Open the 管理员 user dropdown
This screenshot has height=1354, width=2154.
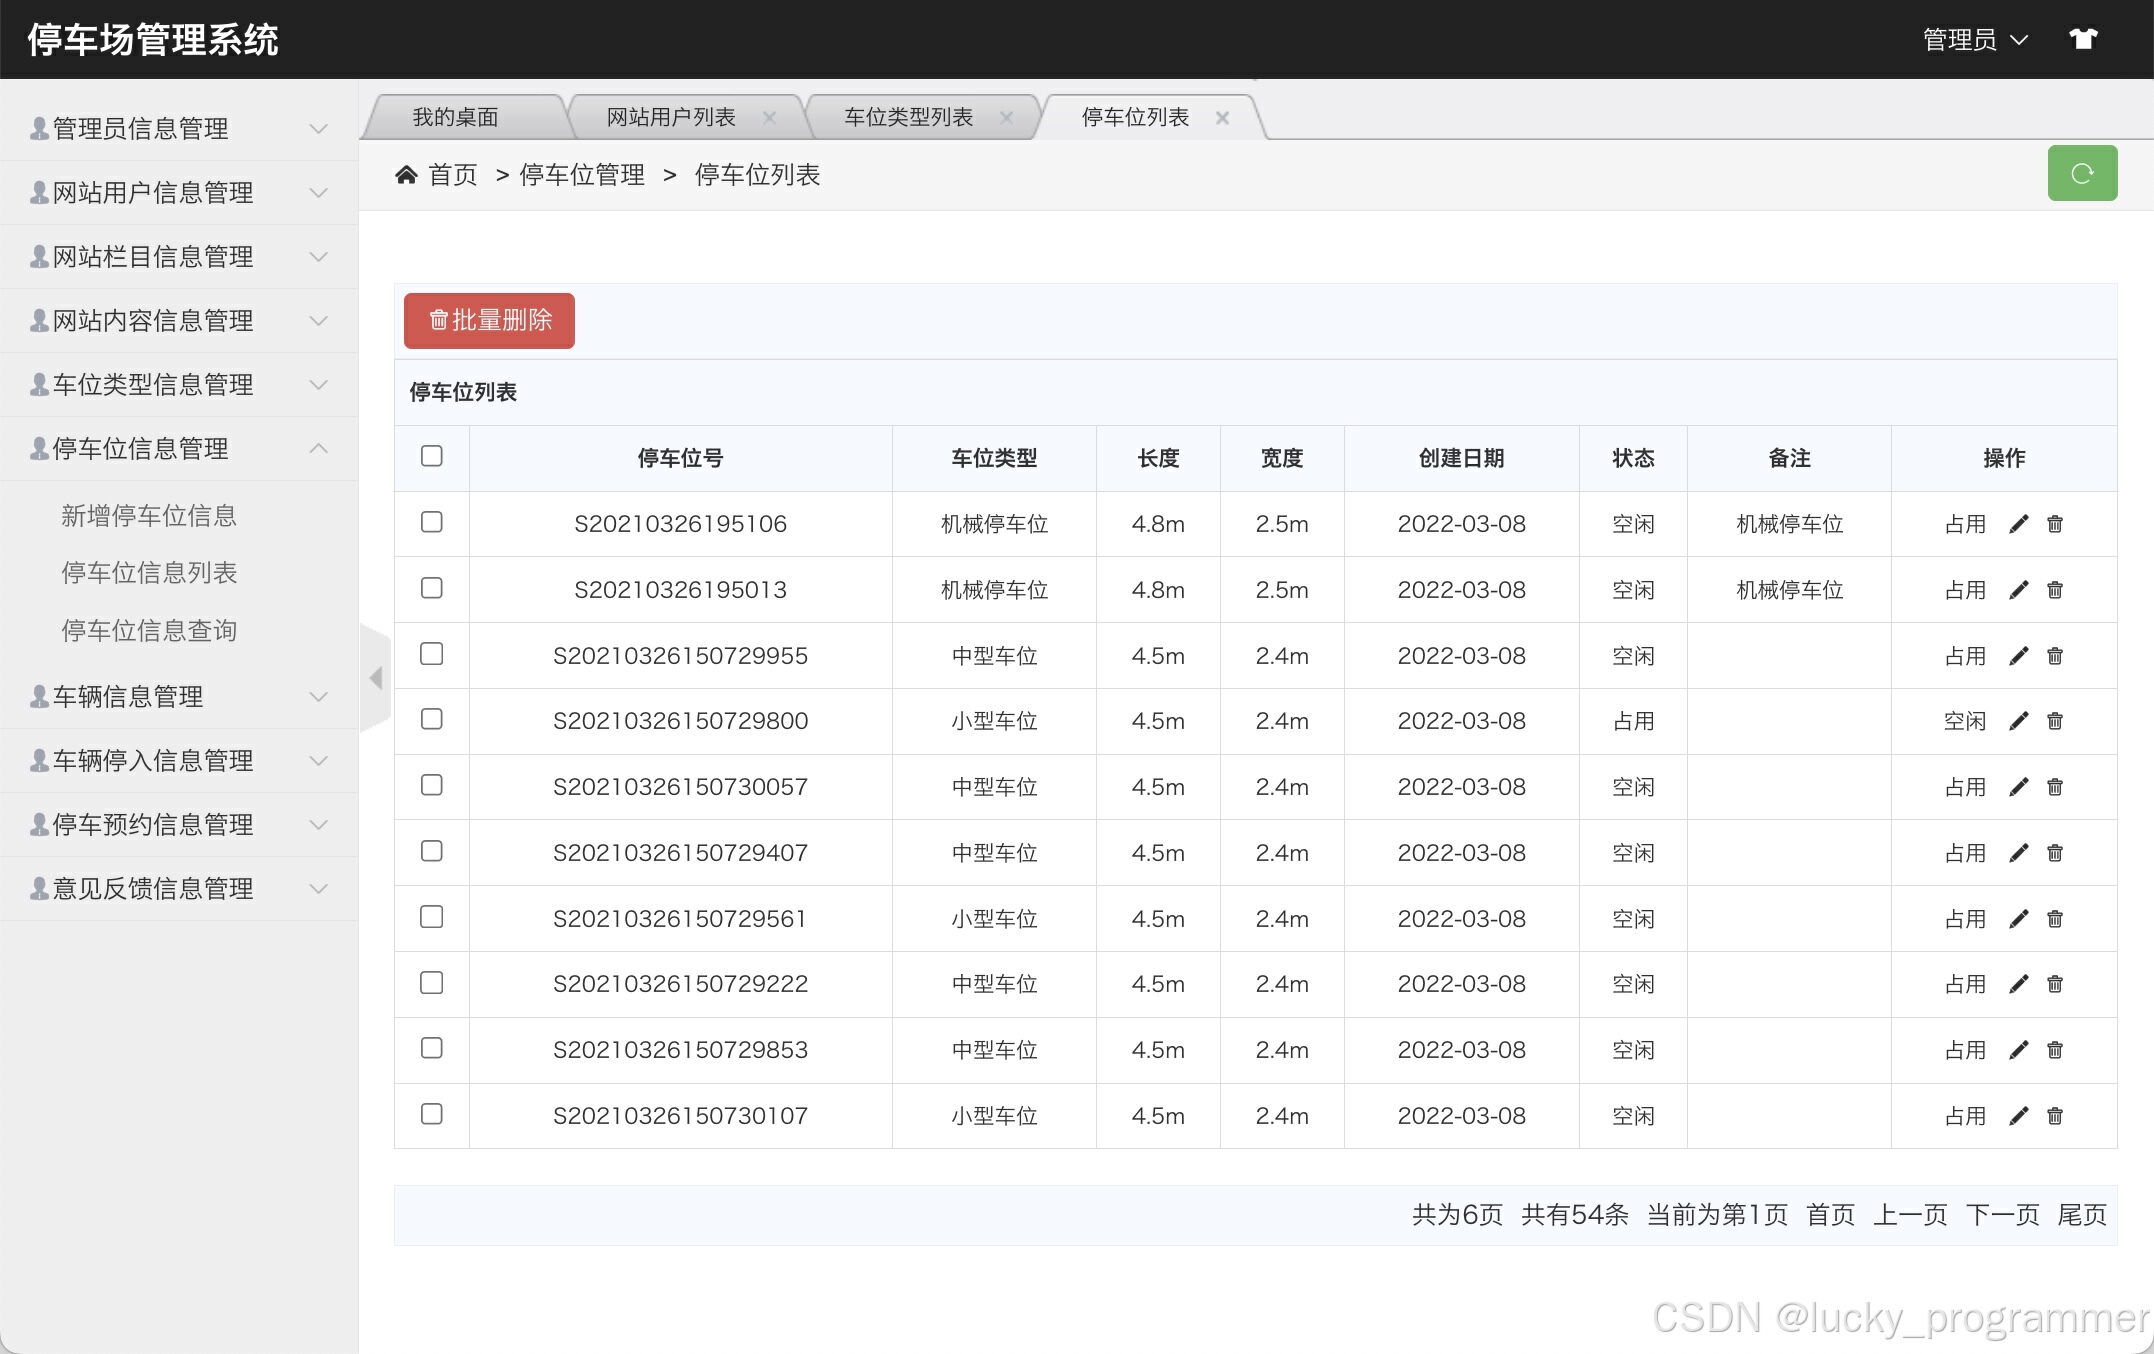click(x=1974, y=40)
